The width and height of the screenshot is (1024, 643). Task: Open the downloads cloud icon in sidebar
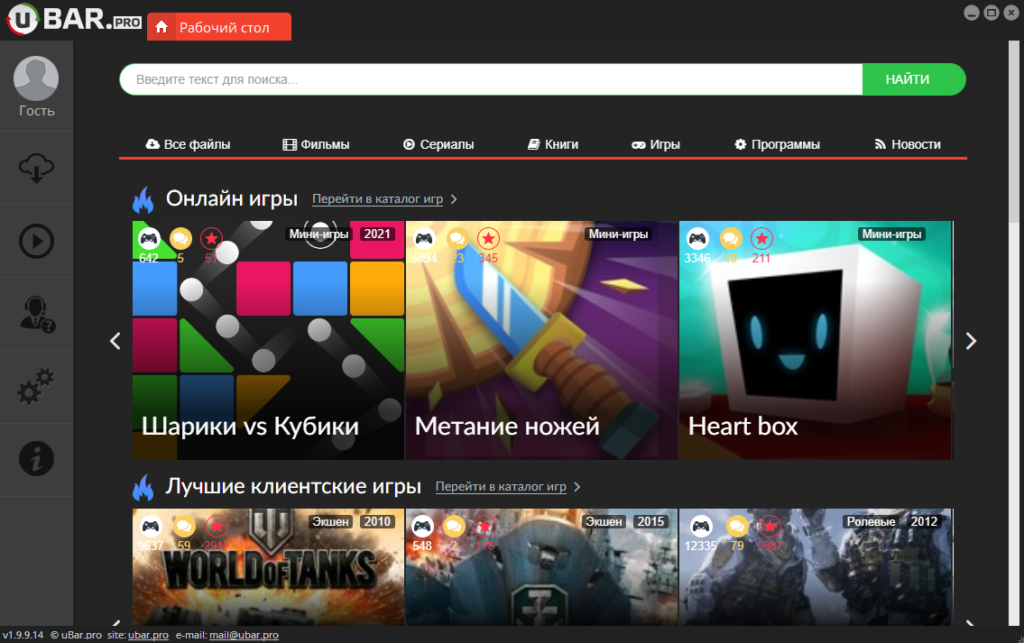tap(36, 168)
